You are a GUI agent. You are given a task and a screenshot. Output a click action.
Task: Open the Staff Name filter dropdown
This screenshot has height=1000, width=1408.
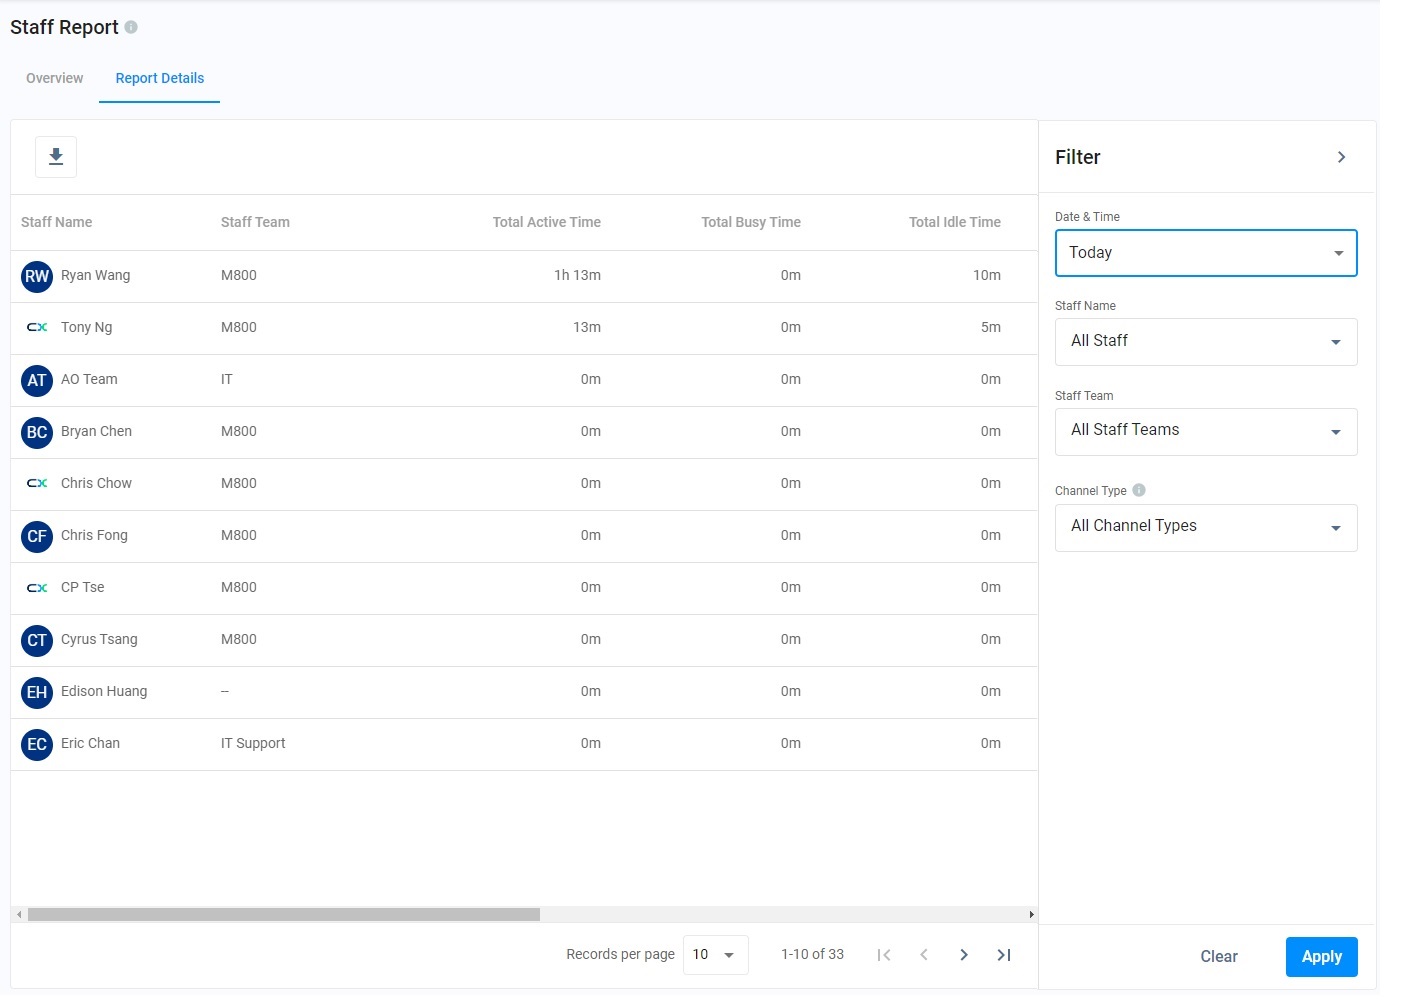pyautogui.click(x=1205, y=342)
